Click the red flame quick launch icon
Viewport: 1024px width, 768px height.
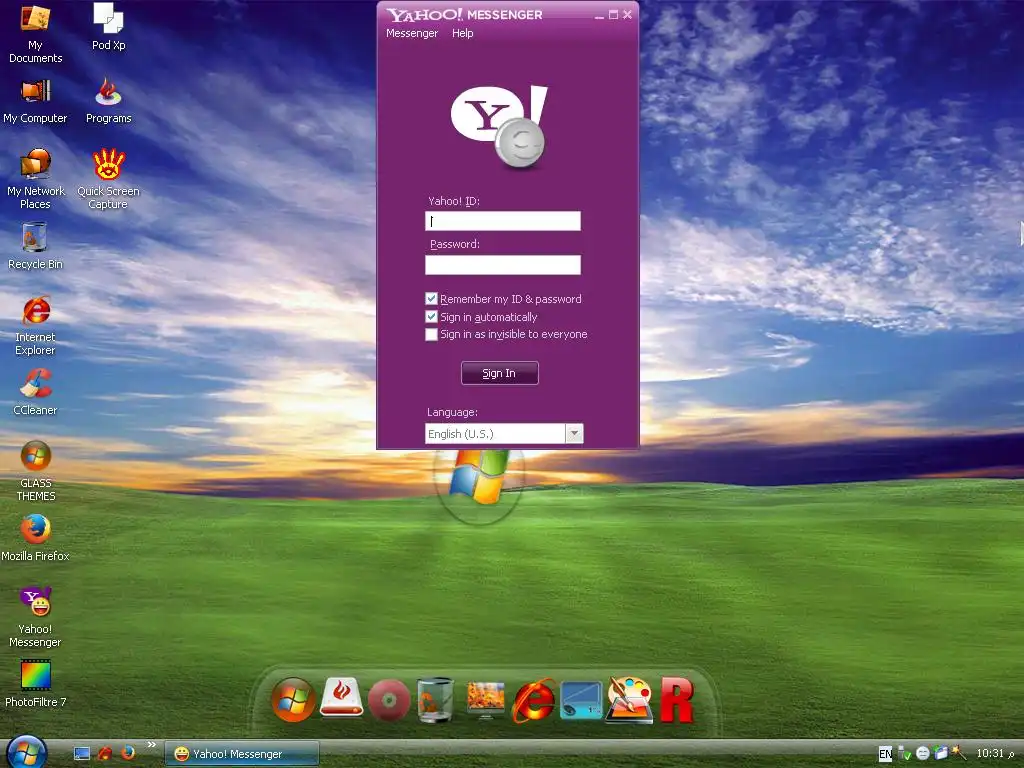105,753
